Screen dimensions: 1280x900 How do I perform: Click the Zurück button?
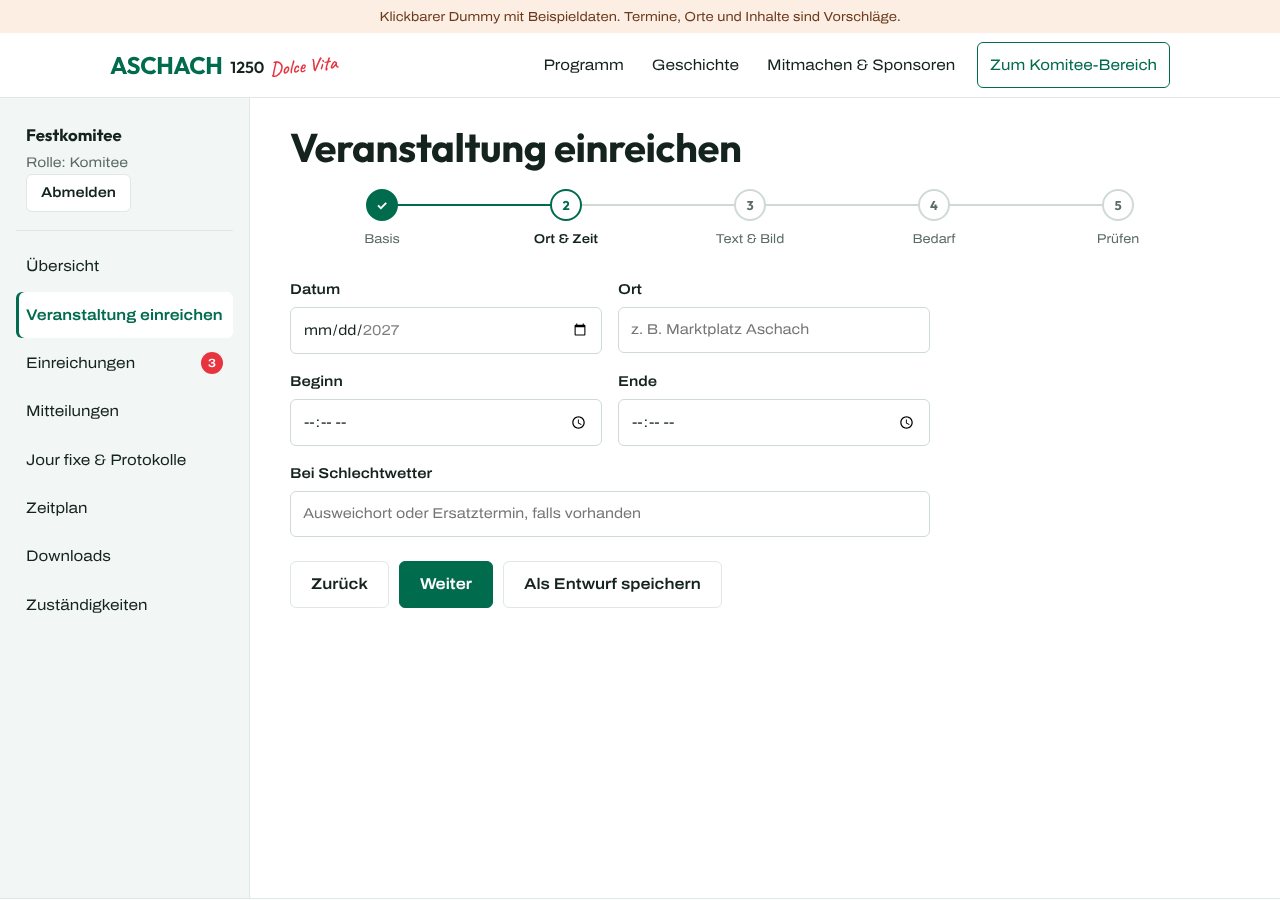point(339,584)
